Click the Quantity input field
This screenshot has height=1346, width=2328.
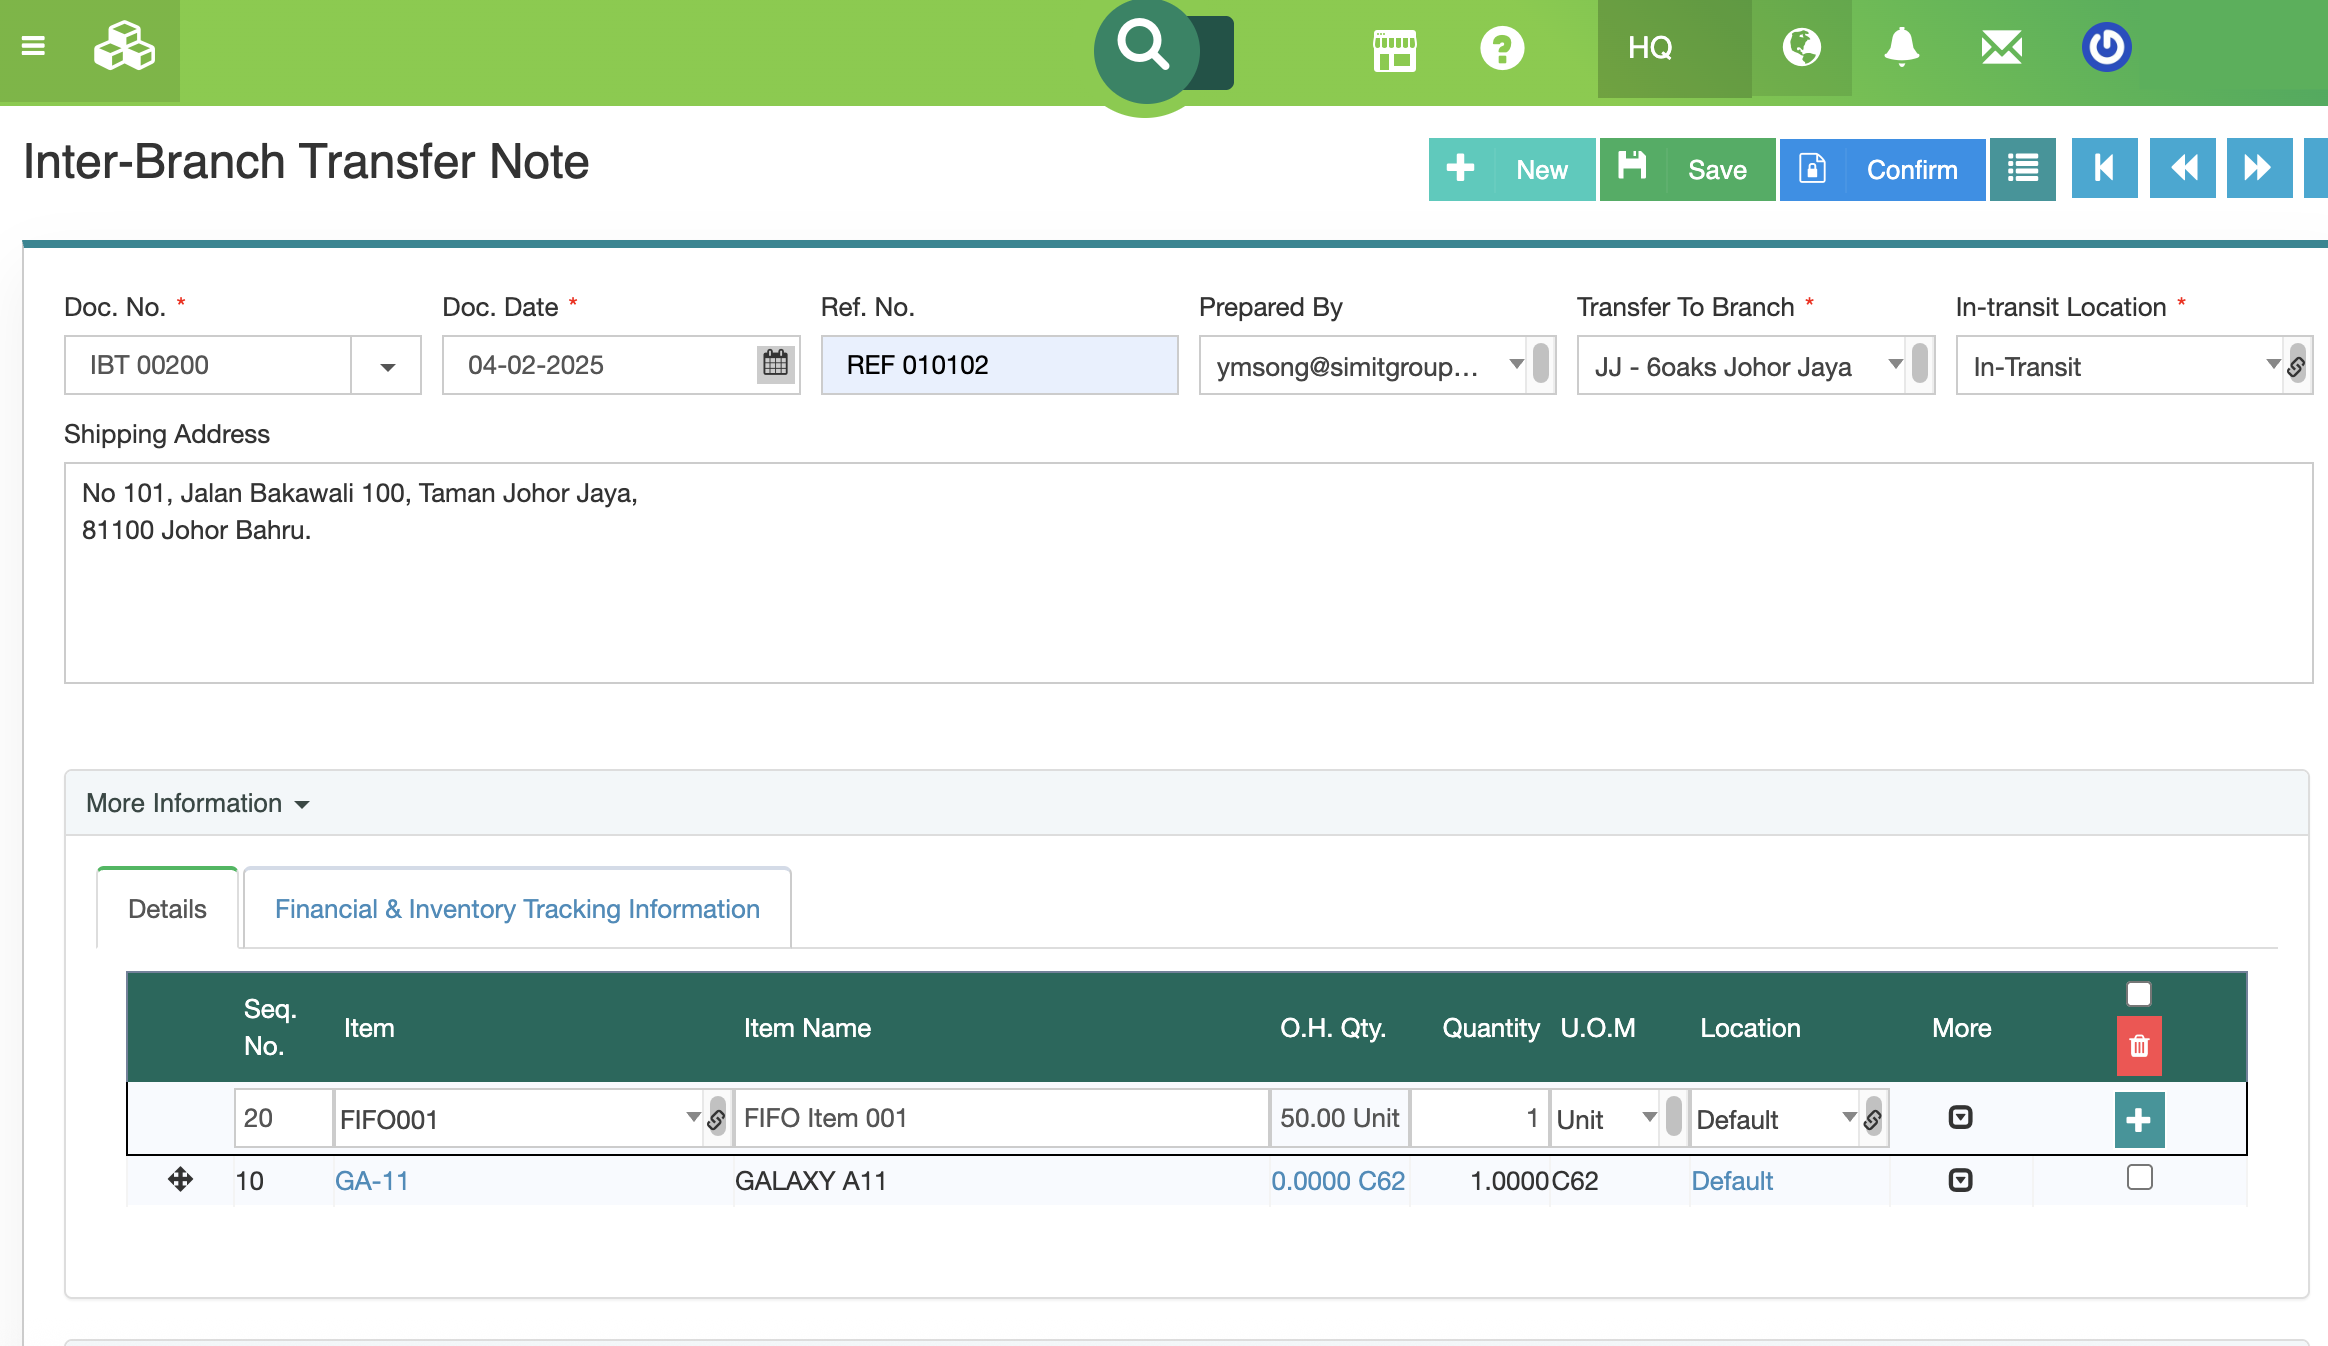pos(1479,1118)
